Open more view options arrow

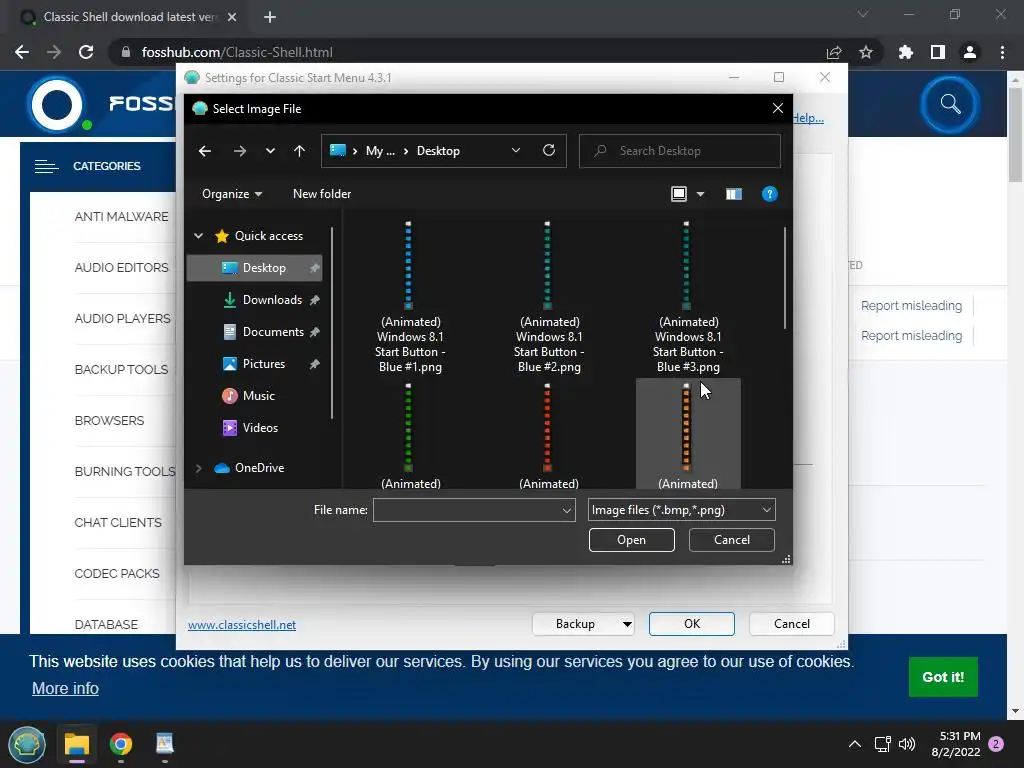click(x=700, y=194)
